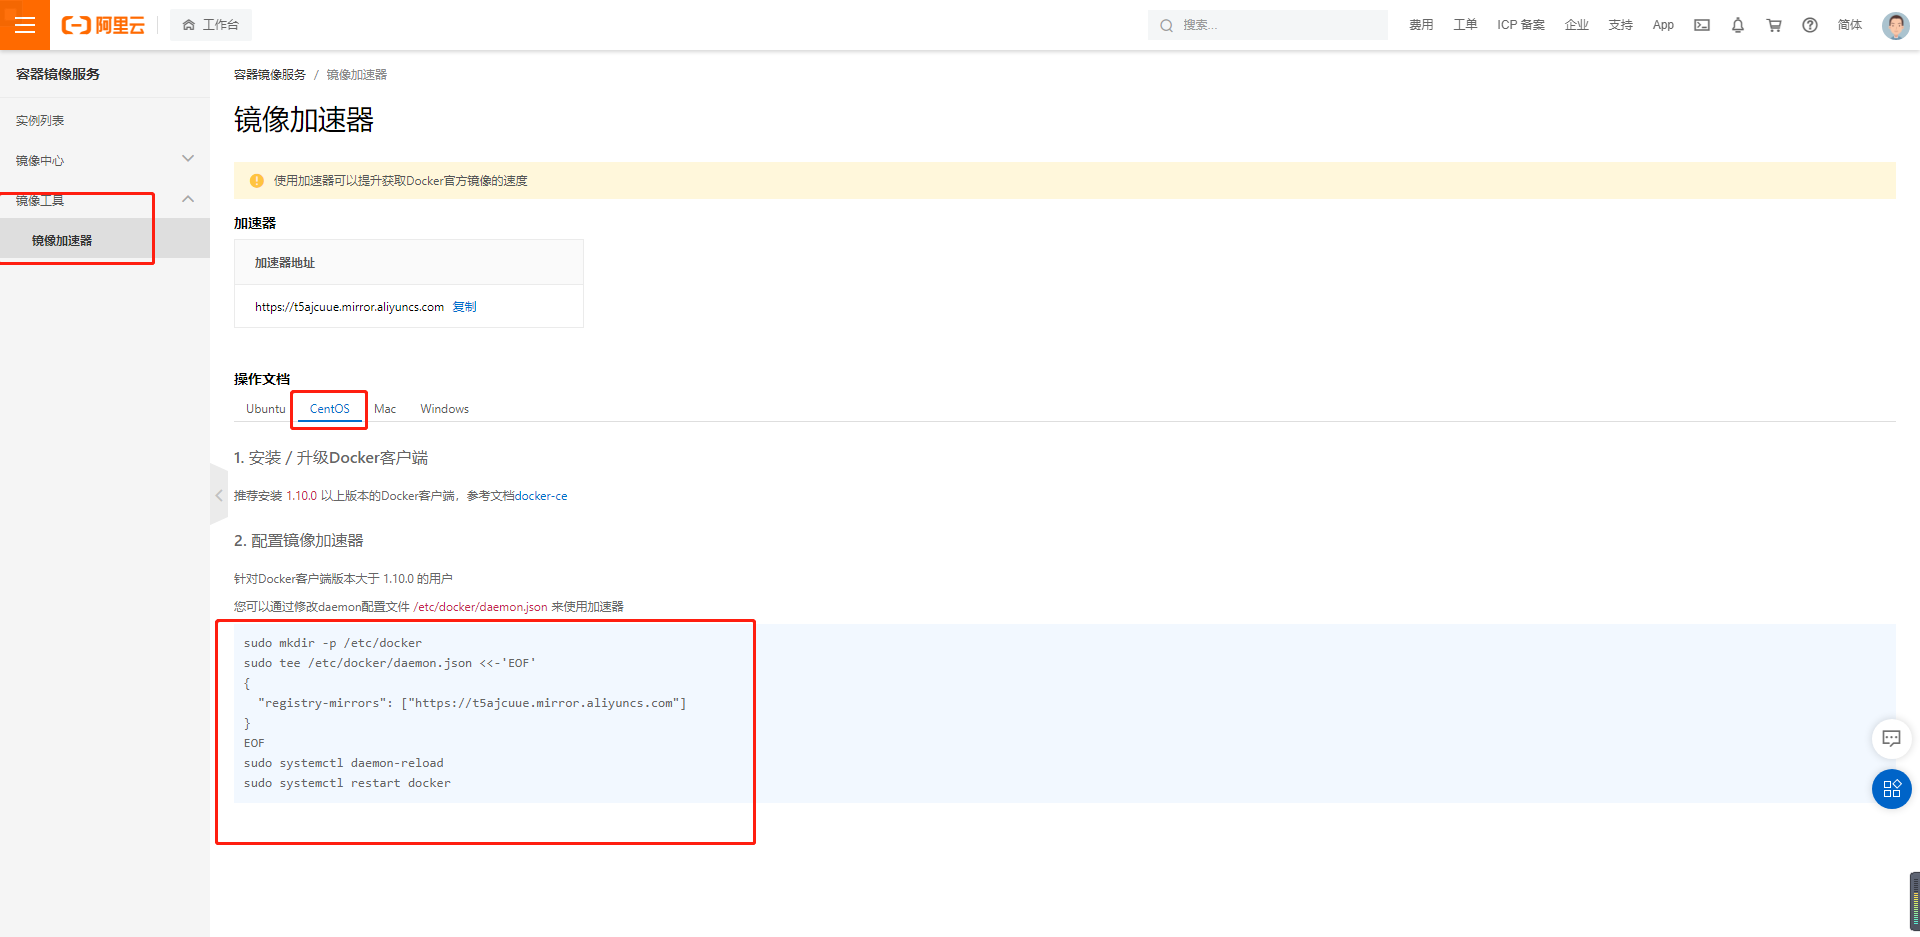This screenshot has width=1920, height=937.
Task: Open the help question mark icon
Action: pyautogui.click(x=1810, y=25)
